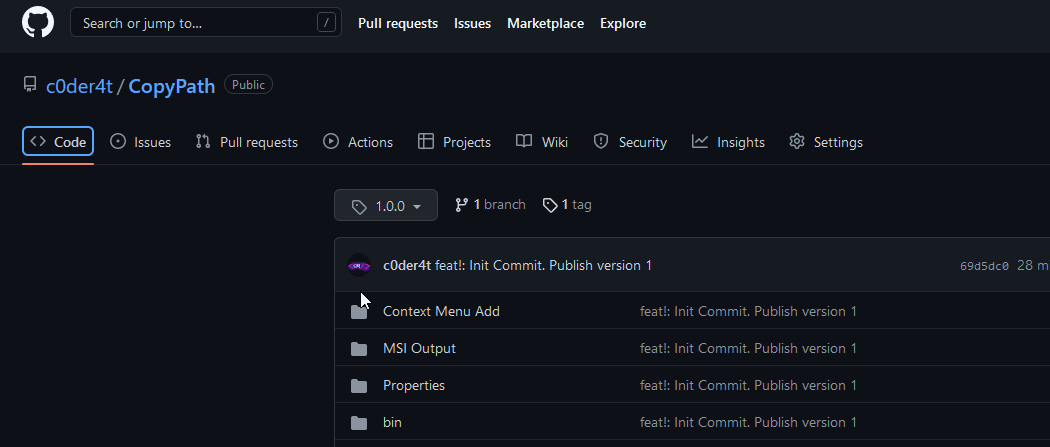Open Explore from the top navigation

point(623,23)
